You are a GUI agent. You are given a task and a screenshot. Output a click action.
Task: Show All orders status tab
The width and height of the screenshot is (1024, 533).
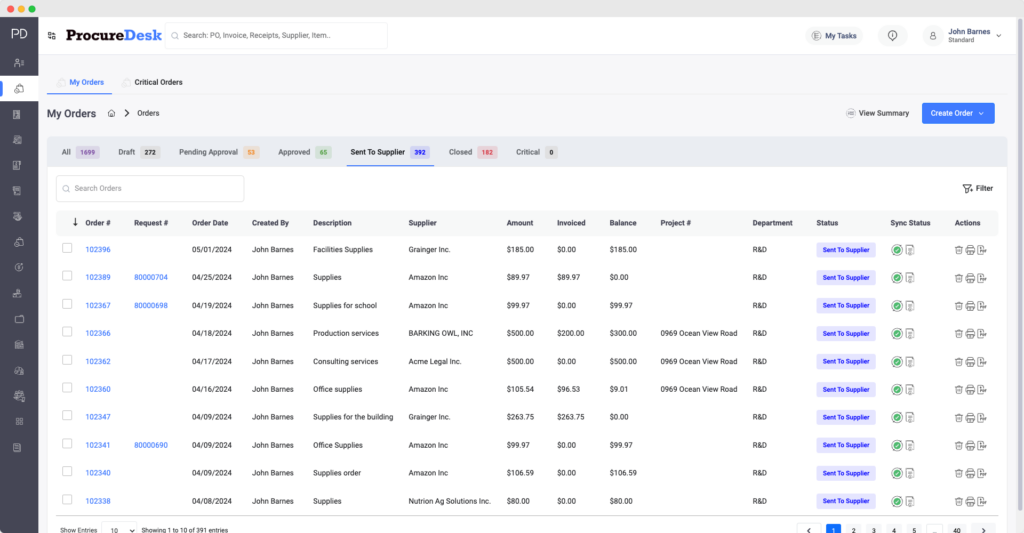(80, 152)
